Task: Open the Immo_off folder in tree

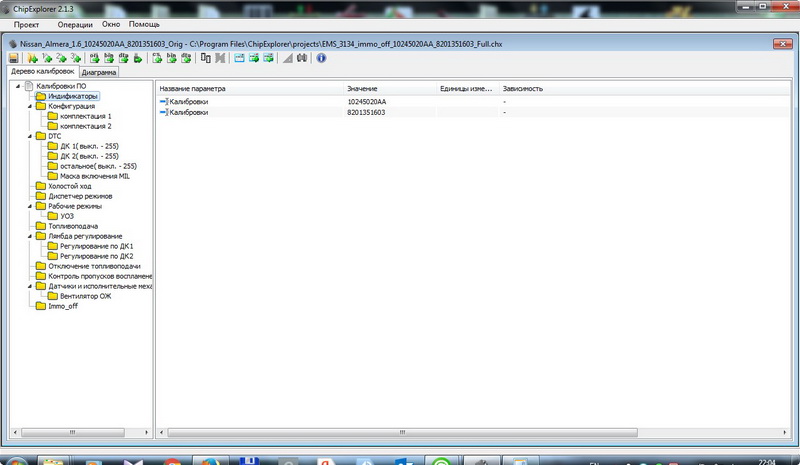Action: pyautogui.click(x=62, y=306)
